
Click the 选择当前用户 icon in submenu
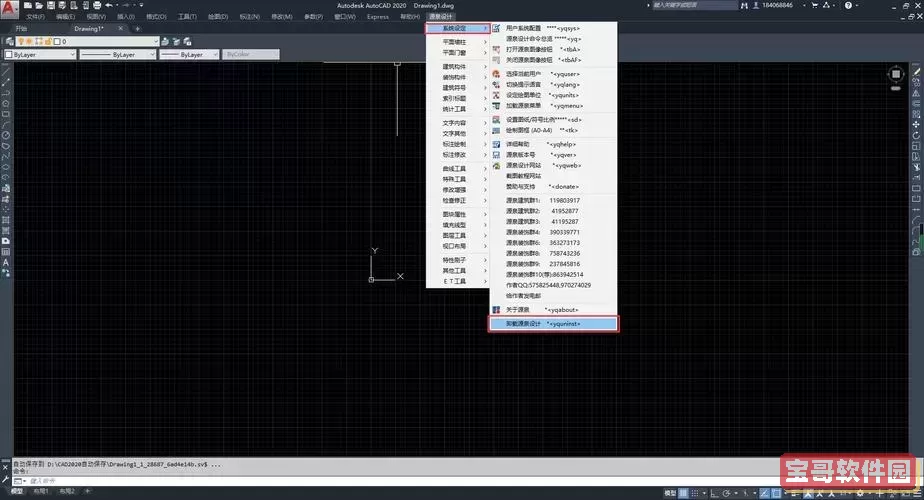point(496,74)
